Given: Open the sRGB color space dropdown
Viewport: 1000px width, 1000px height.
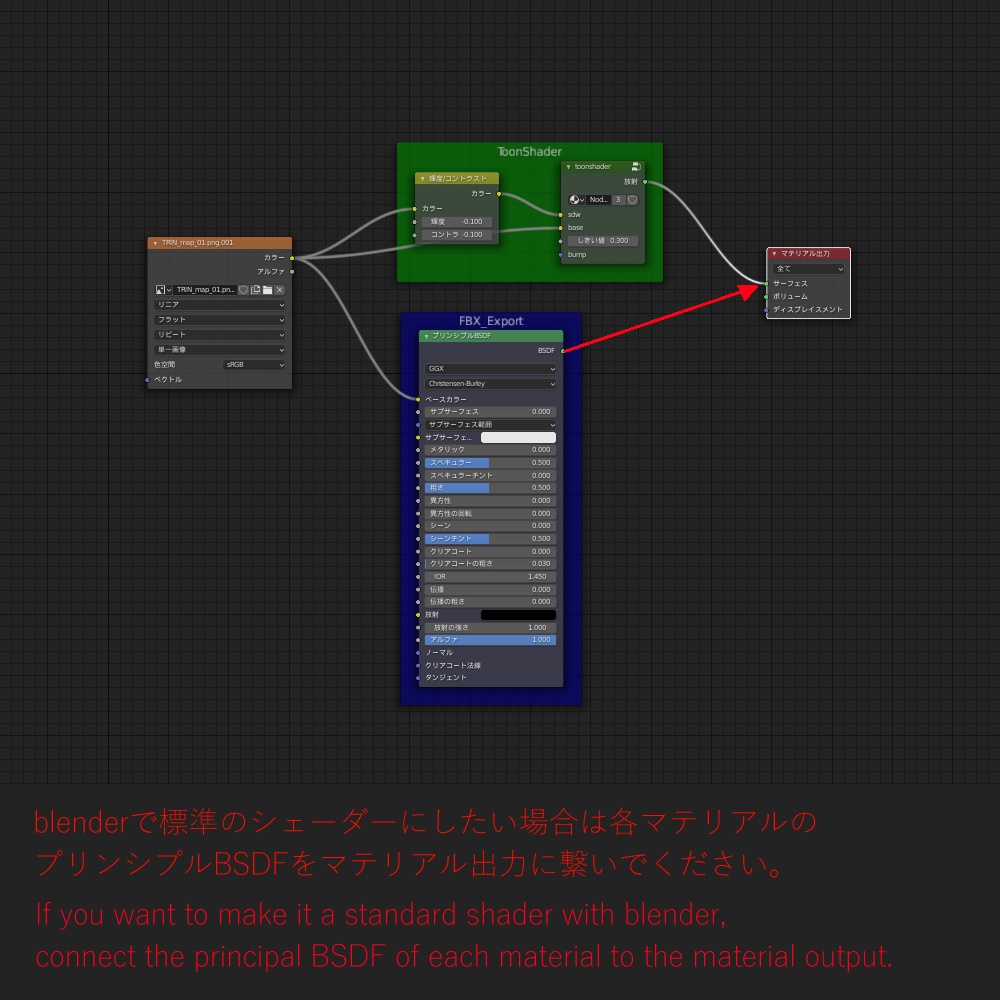Looking at the screenshot, I should [255, 364].
